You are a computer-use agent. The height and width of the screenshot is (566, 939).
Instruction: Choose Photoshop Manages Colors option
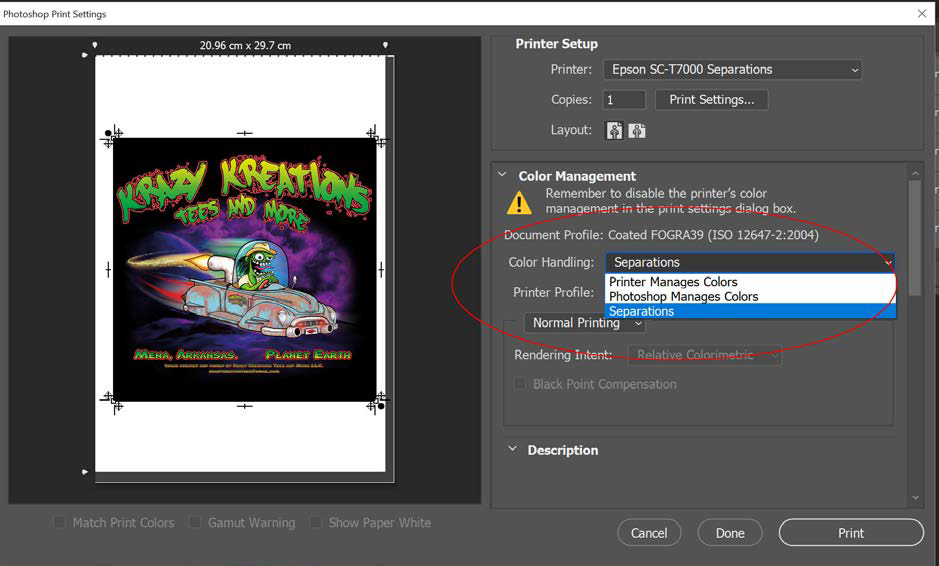[750, 296]
